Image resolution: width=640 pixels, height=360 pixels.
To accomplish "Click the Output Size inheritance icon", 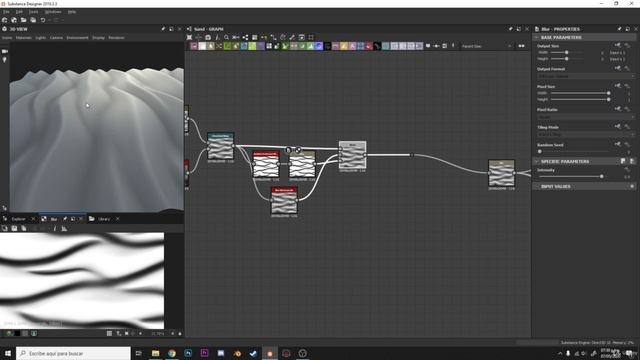I will [618, 45].
